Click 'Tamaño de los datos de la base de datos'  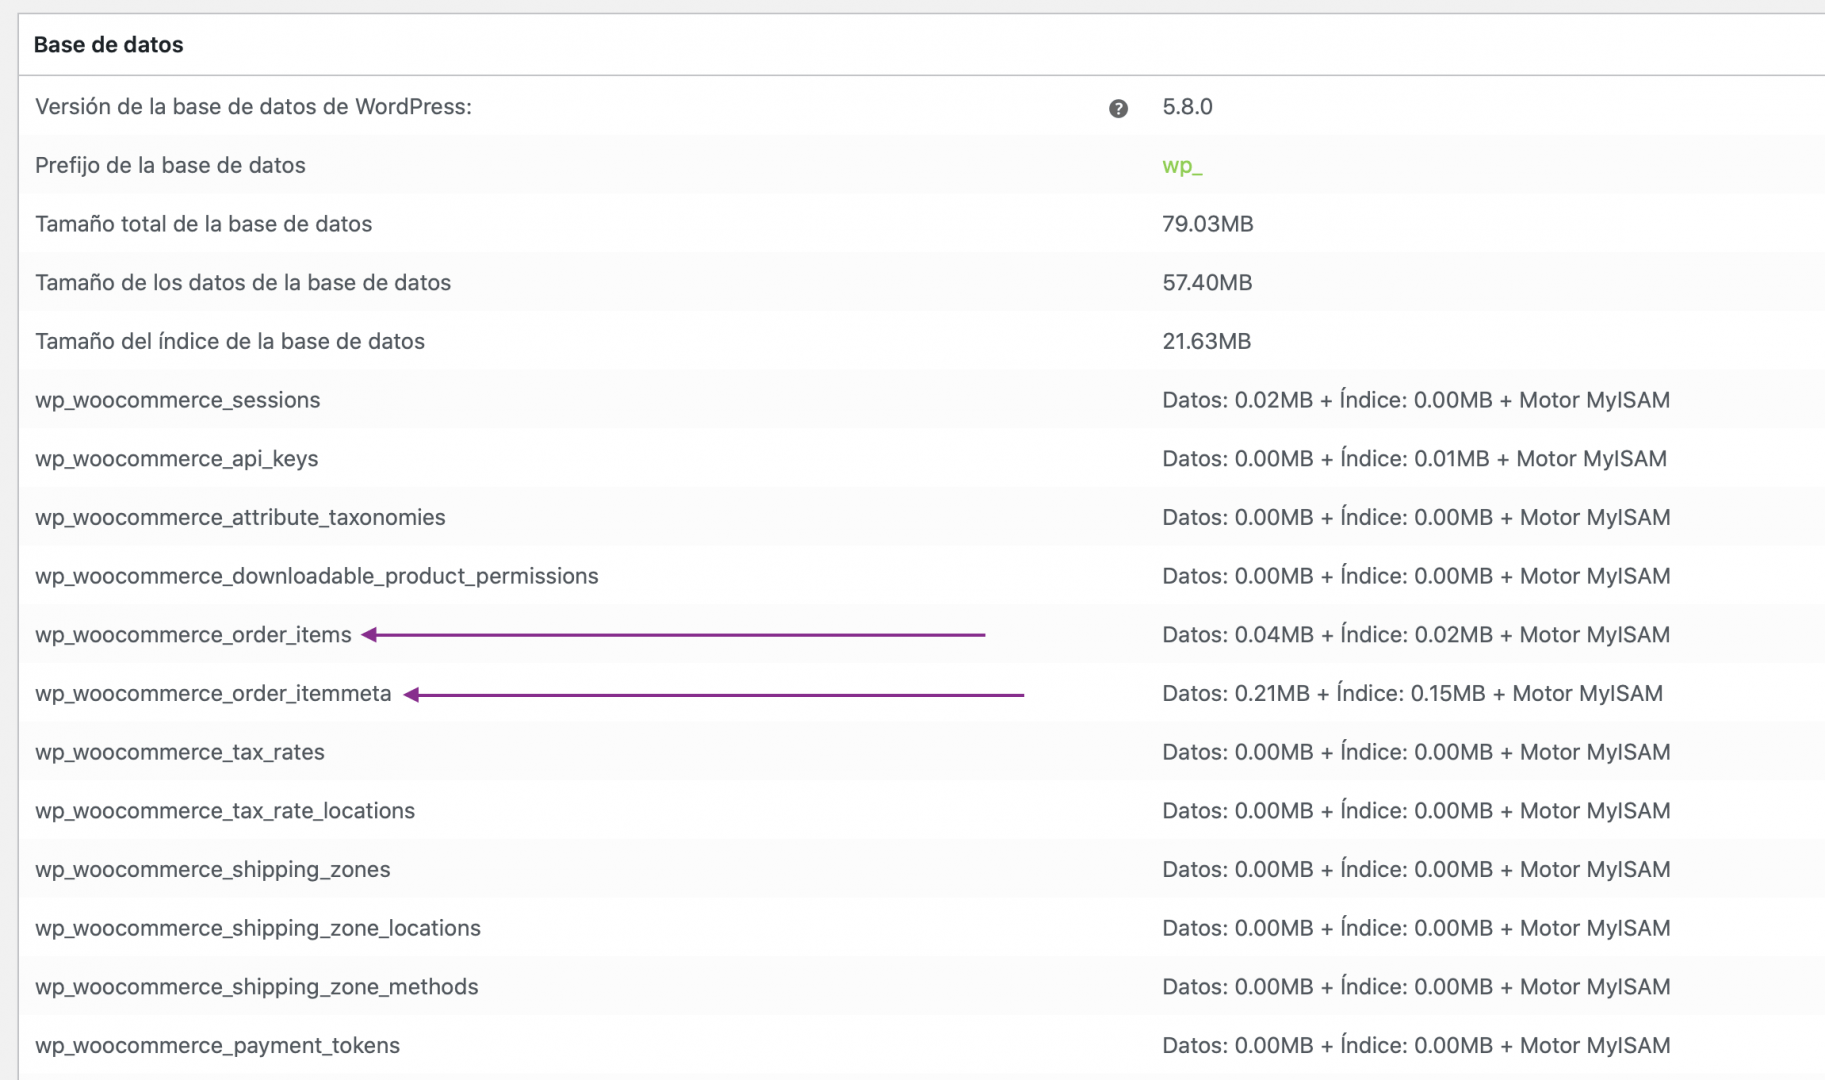pyautogui.click(x=243, y=283)
